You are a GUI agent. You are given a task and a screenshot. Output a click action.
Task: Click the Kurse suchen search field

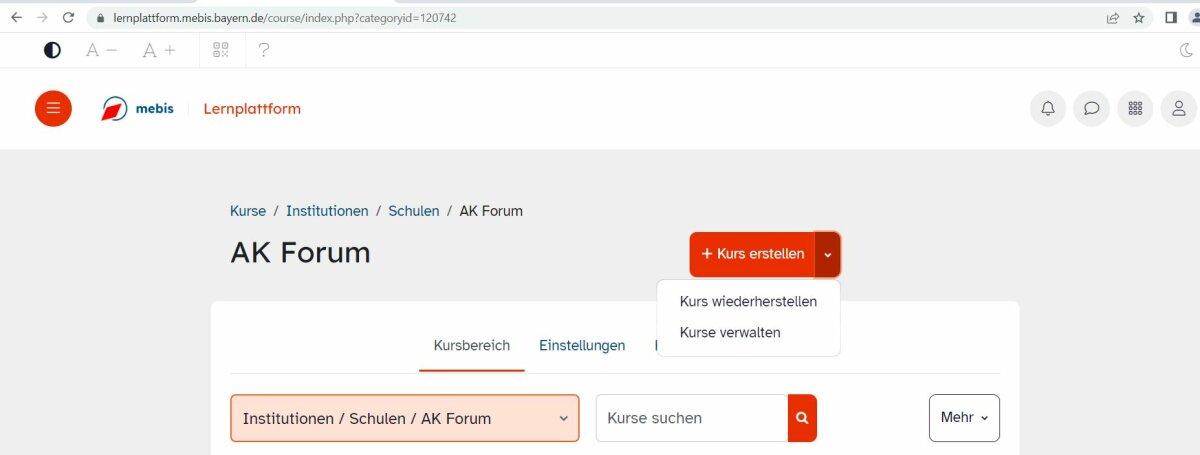click(692, 418)
